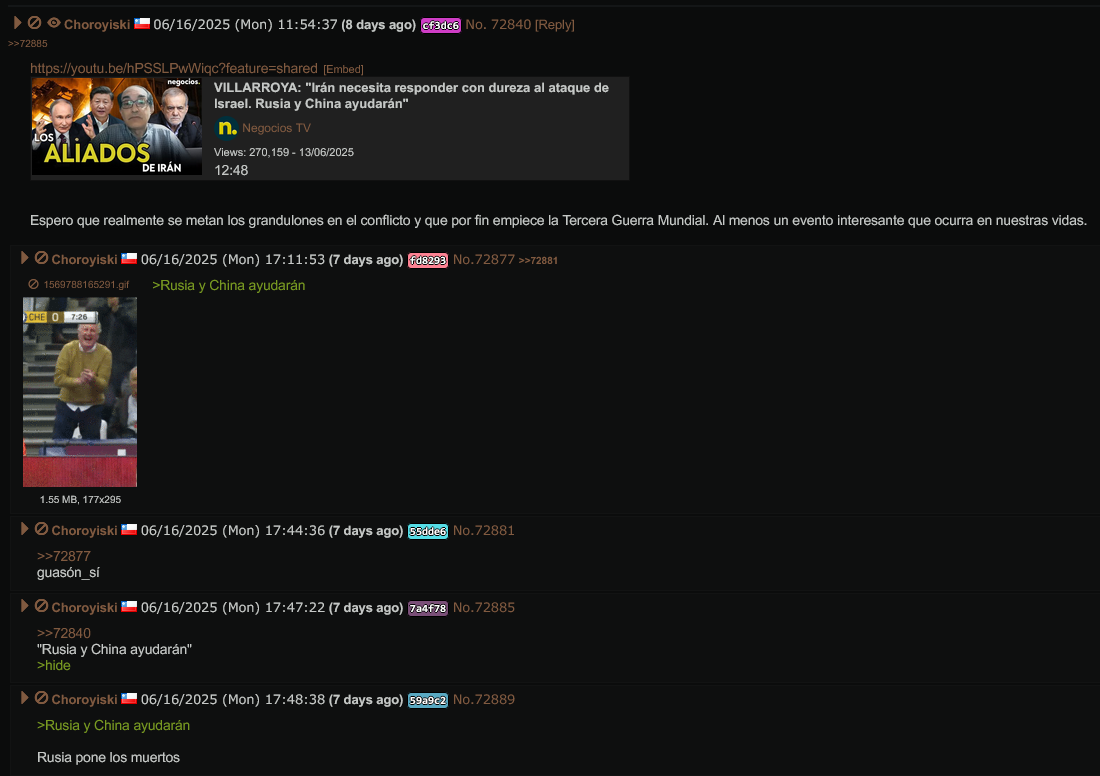Viewport: 1100px width, 776px height.
Task: Click the hide icon on post 72885
Action: [x=41, y=606]
